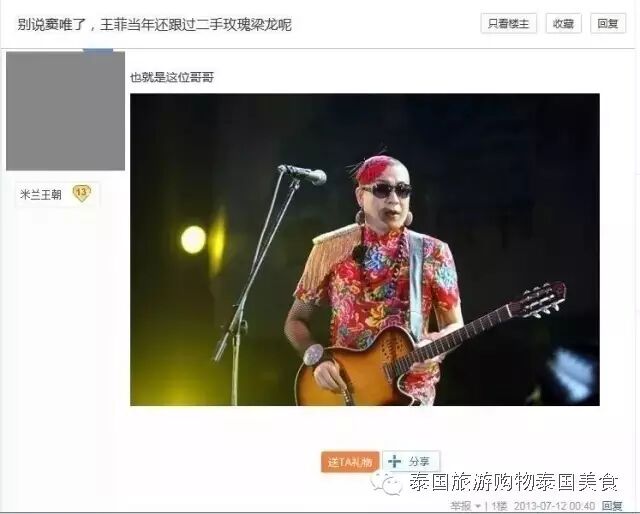Click the 1楼 floor label
Screen dimensions: 640x514
click(x=499, y=506)
